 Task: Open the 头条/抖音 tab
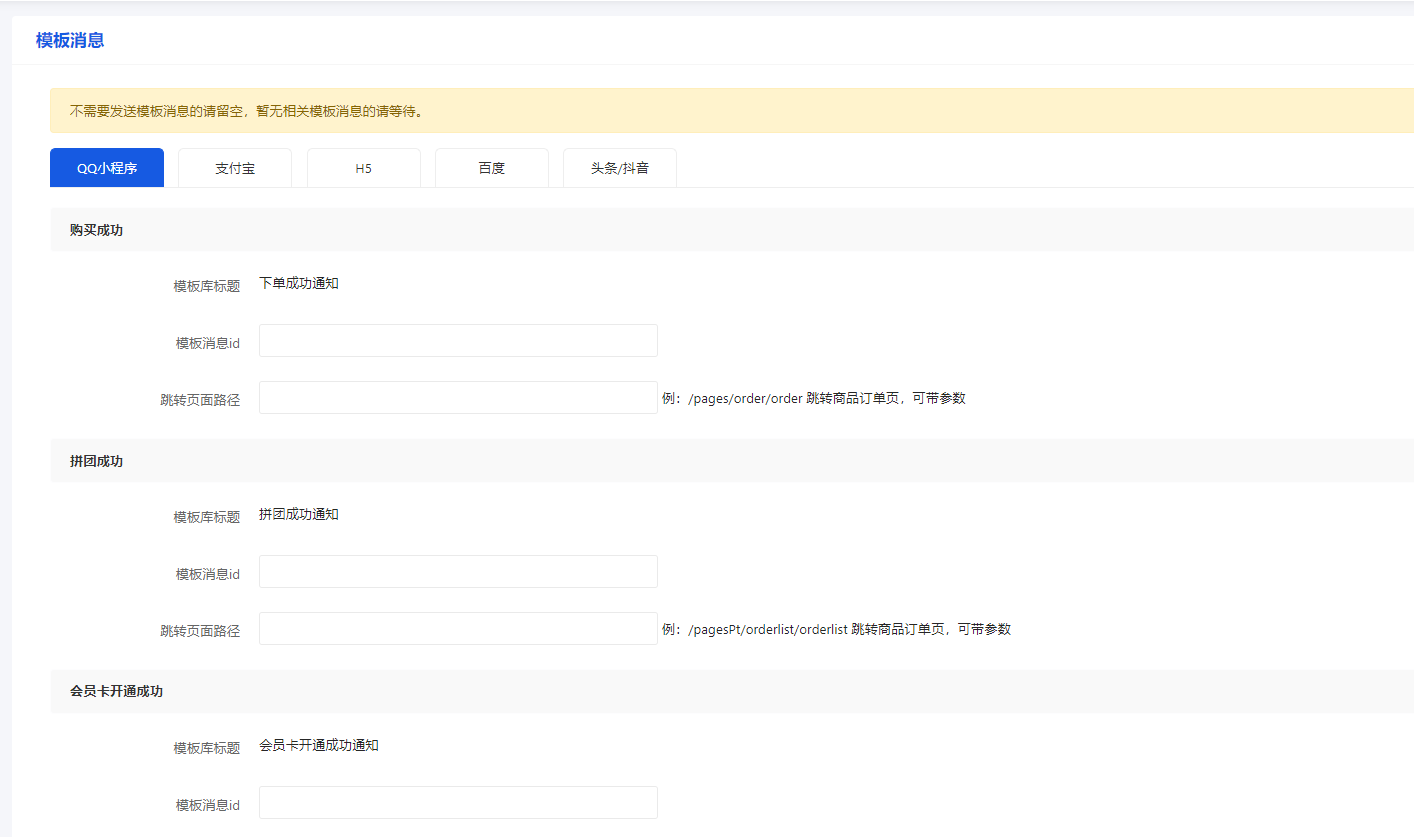tap(620, 168)
